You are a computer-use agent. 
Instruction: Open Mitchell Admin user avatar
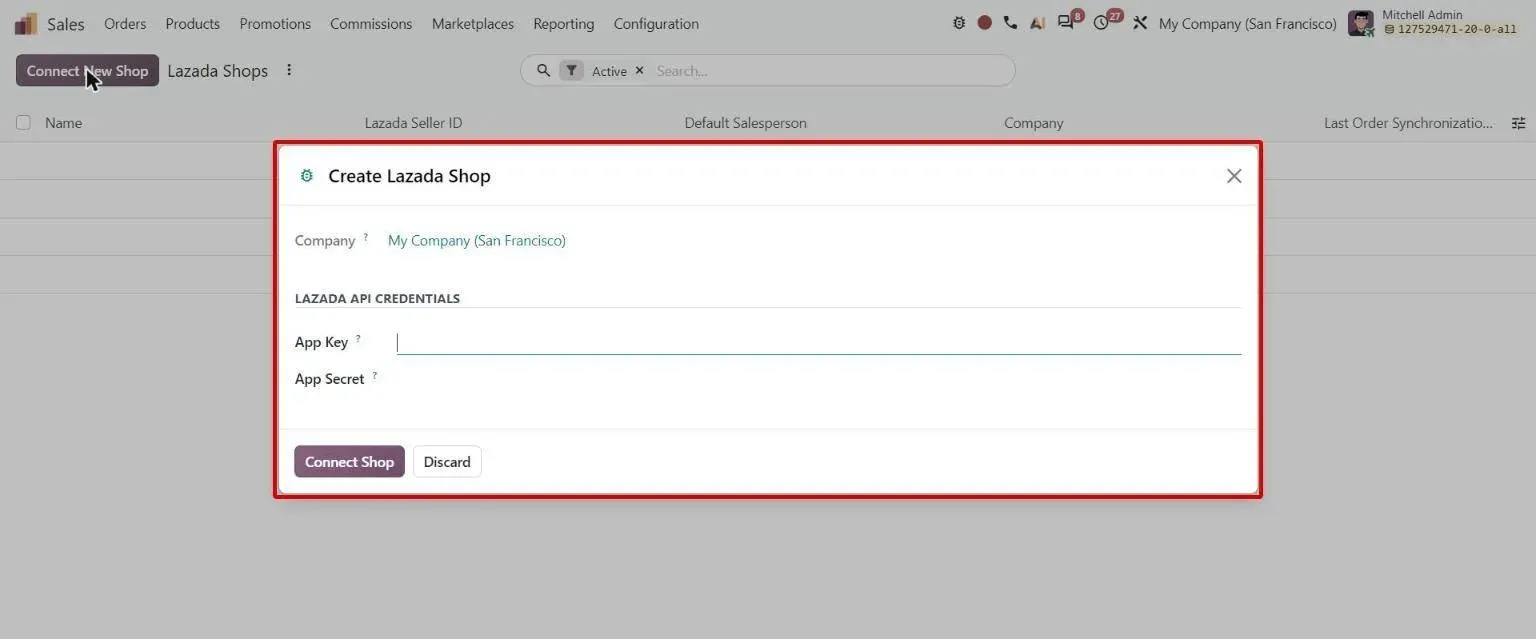[1360, 23]
